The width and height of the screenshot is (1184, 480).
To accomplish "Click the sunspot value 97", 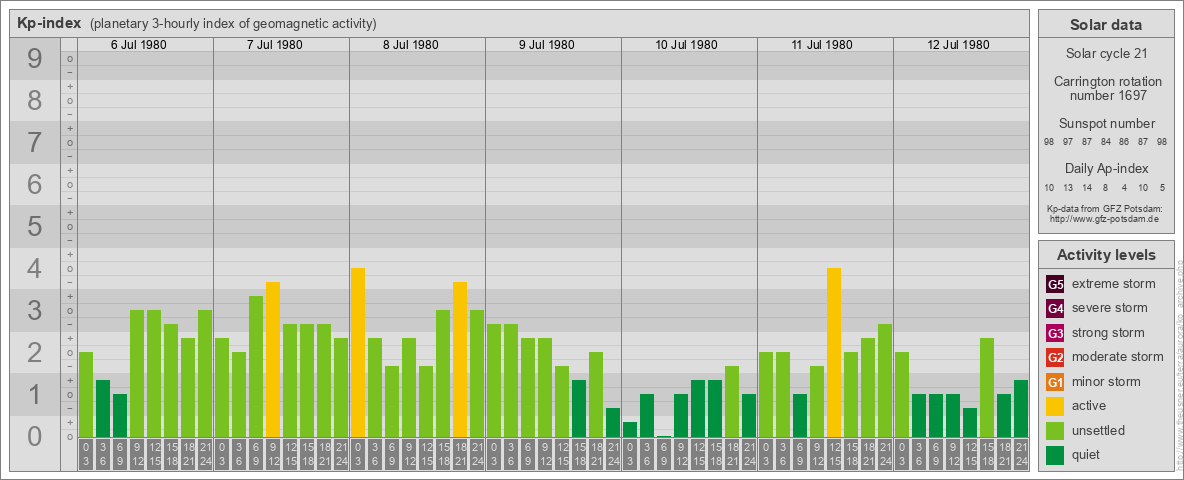I will (x=1068, y=143).
